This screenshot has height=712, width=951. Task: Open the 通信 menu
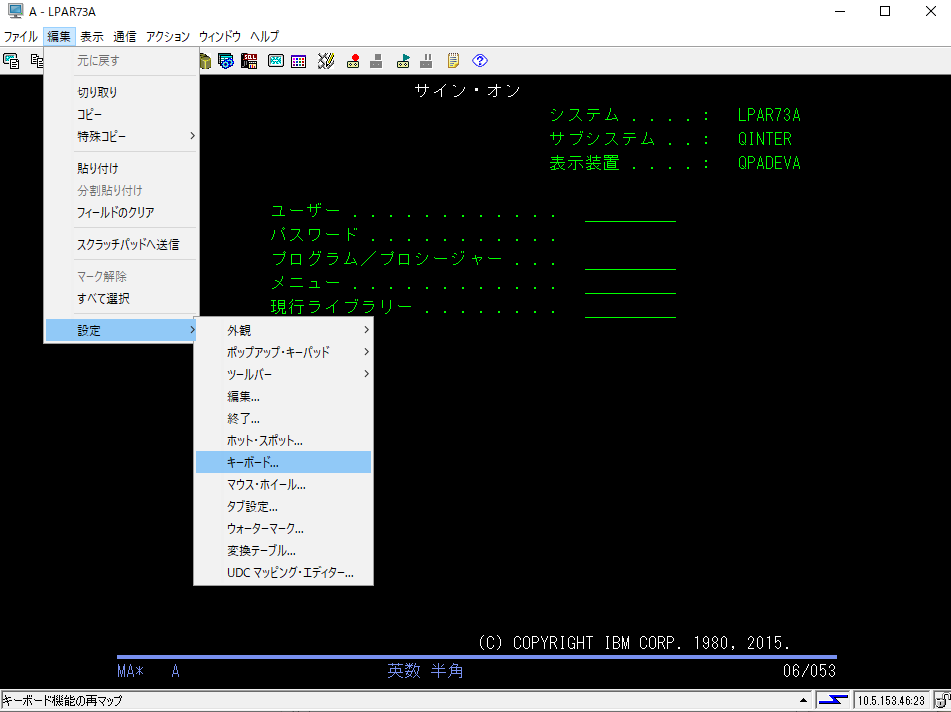coord(124,36)
